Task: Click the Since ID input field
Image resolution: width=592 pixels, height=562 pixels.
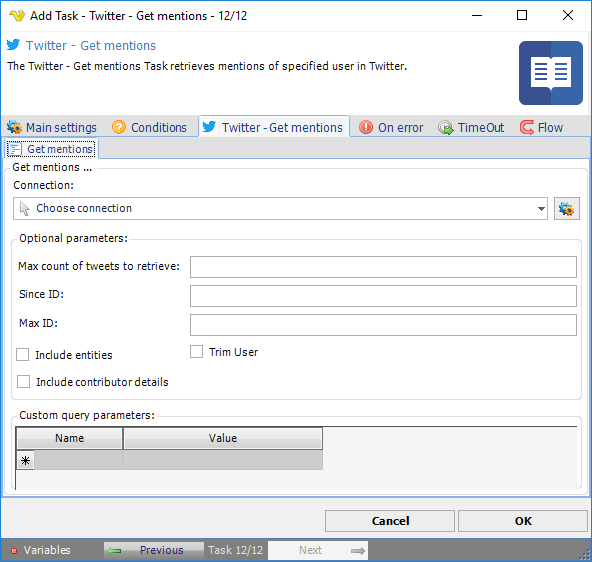Action: (x=383, y=296)
